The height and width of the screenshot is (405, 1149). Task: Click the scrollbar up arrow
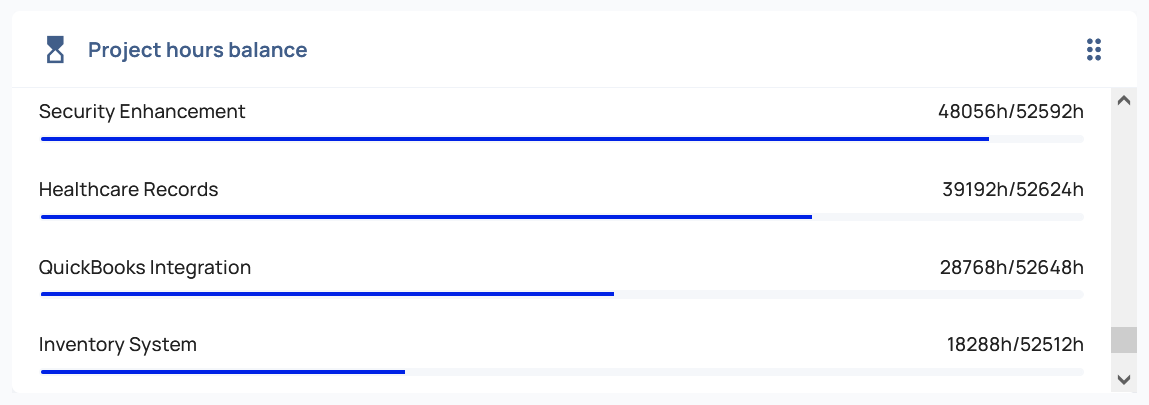1123,100
